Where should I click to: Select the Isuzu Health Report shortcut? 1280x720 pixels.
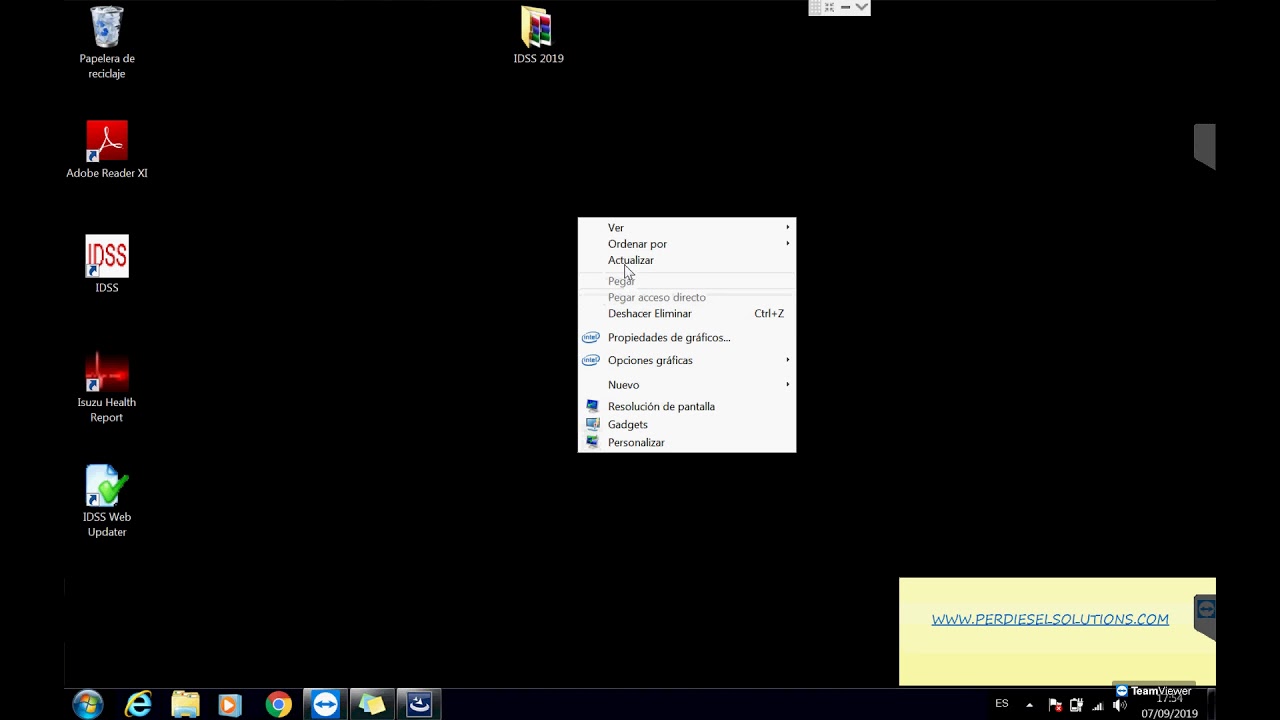pos(107,387)
